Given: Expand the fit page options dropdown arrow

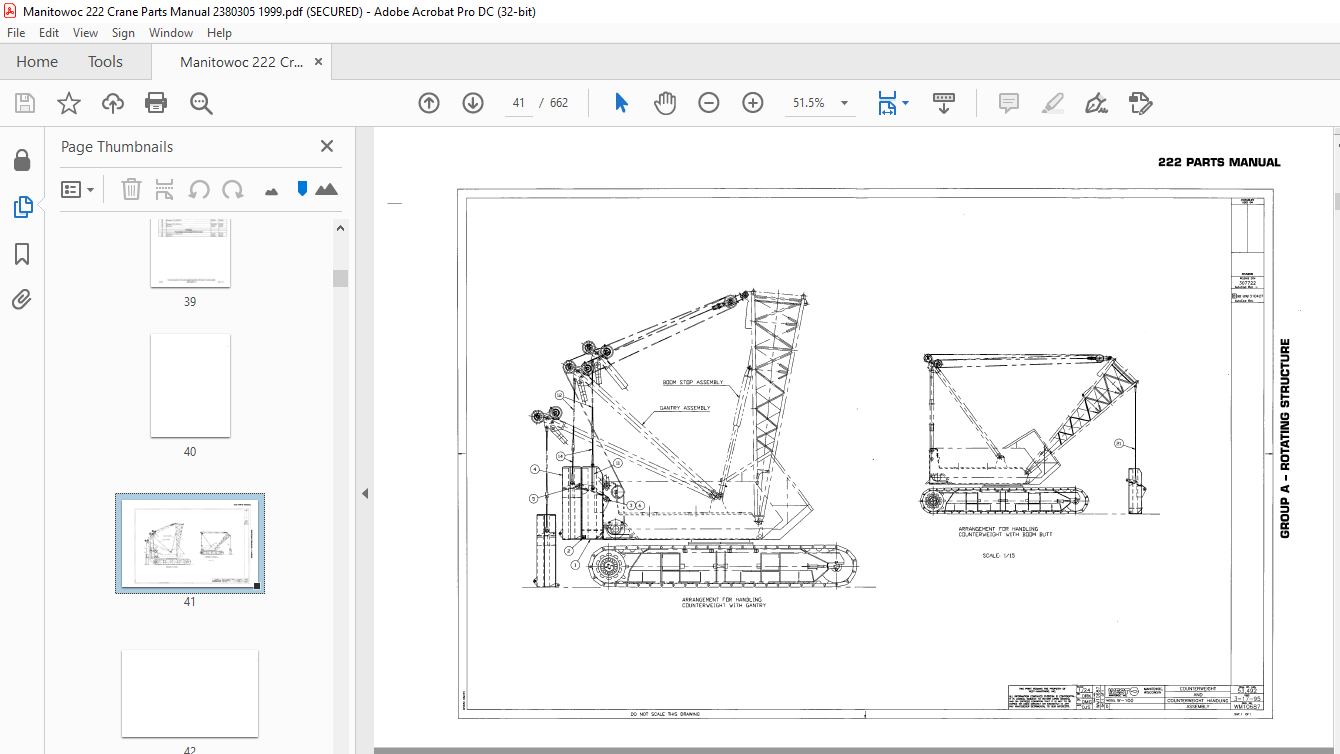Looking at the screenshot, I should click(906, 103).
